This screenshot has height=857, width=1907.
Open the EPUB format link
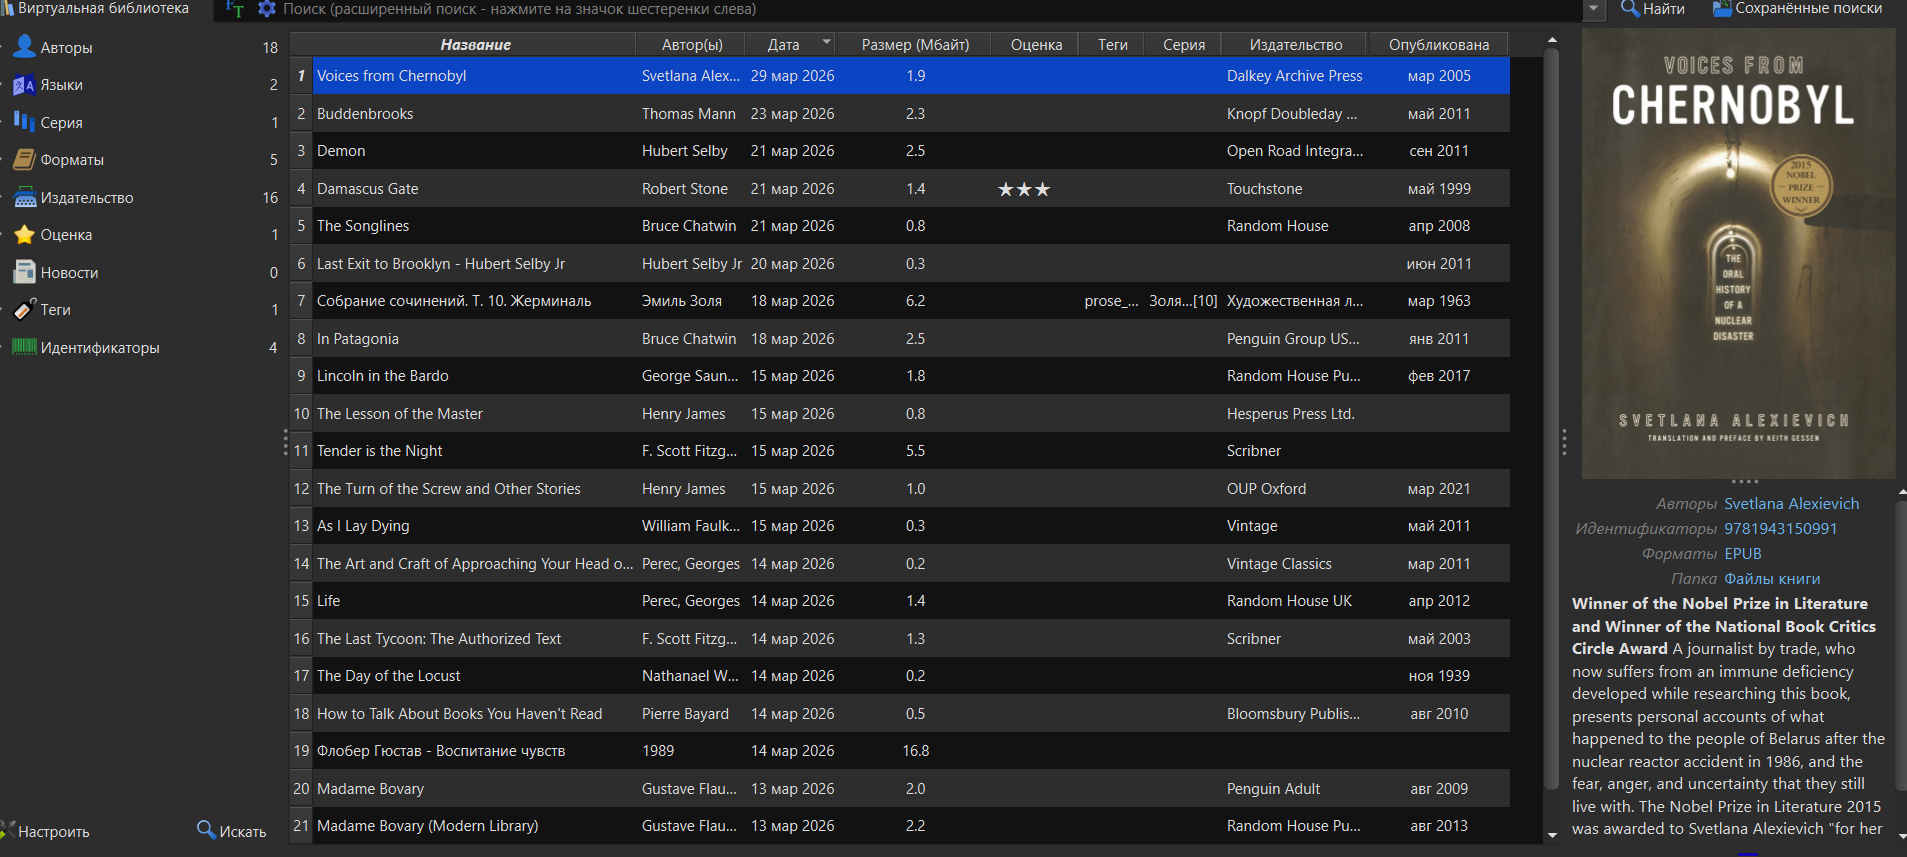pyautogui.click(x=1743, y=554)
